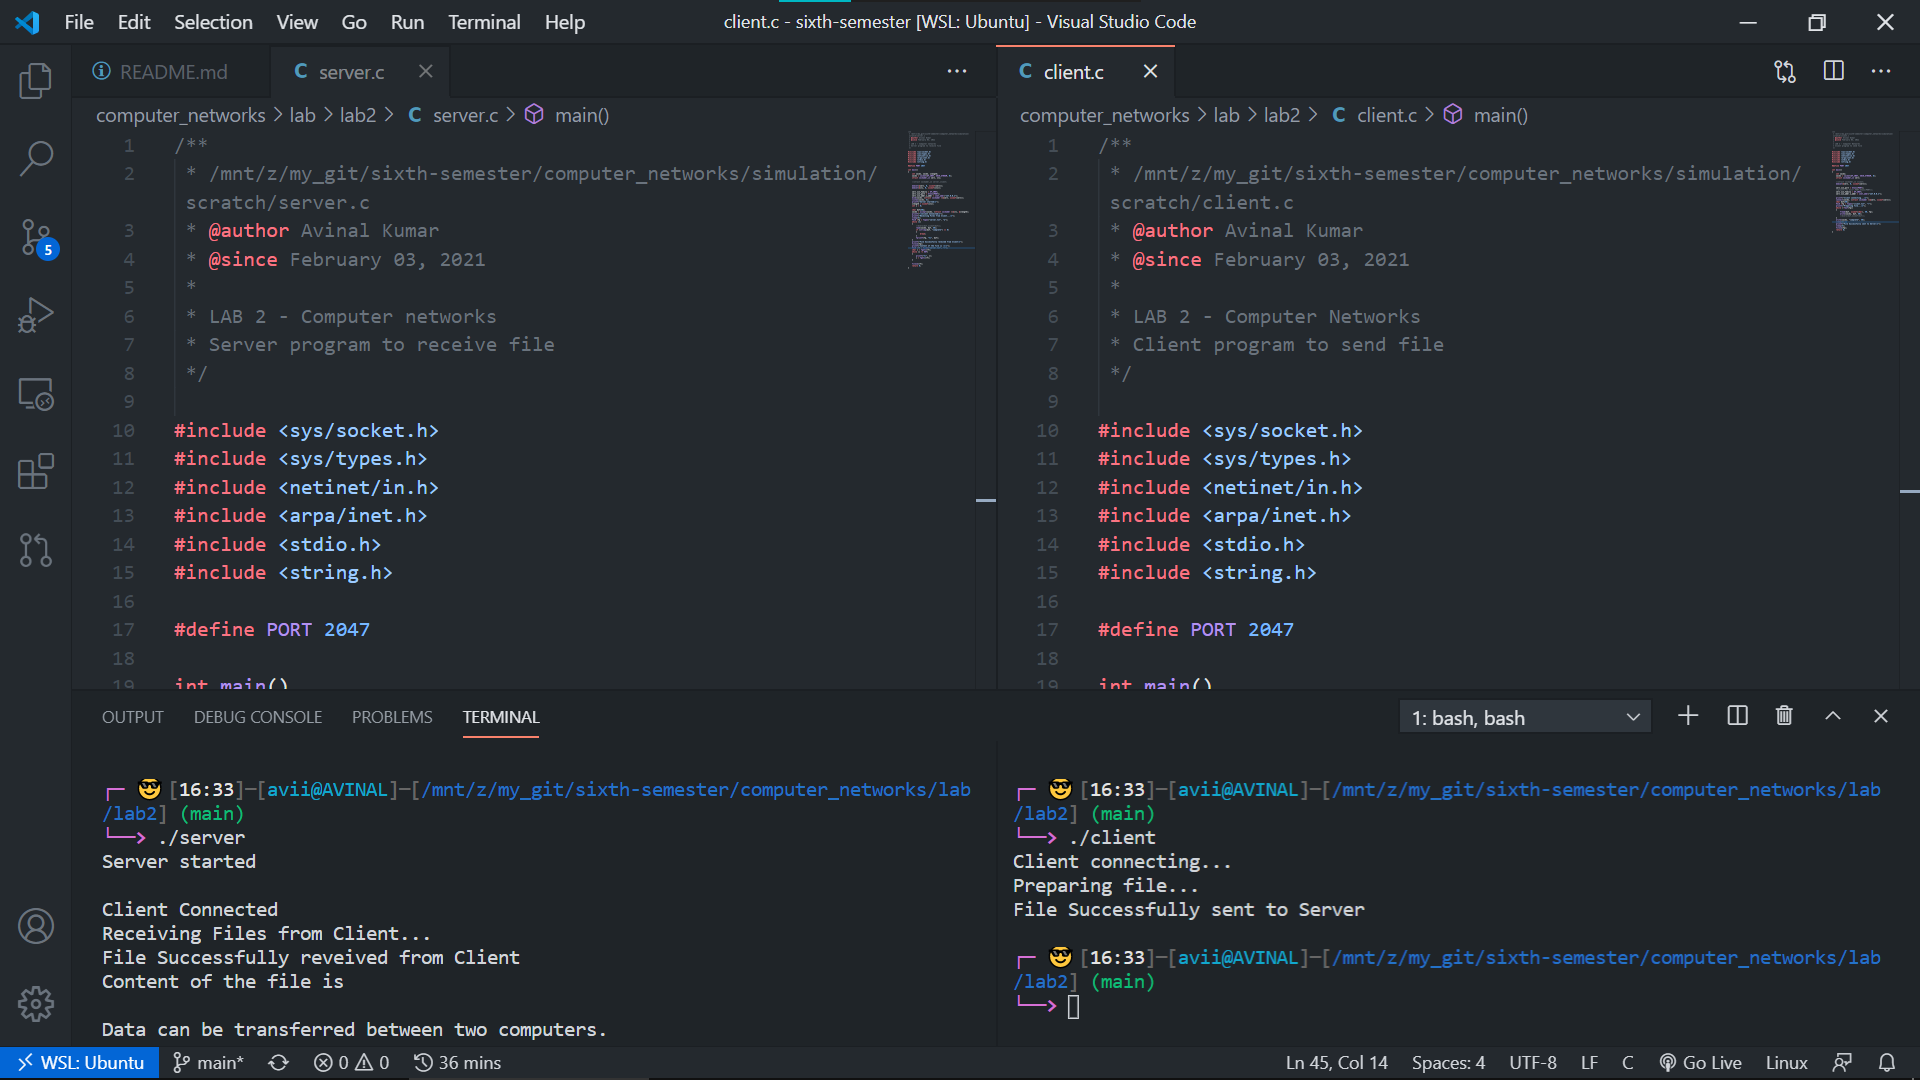This screenshot has height=1080, width=1920.
Task: Open the Explorer view in activity bar
Action: click(36, 81)
